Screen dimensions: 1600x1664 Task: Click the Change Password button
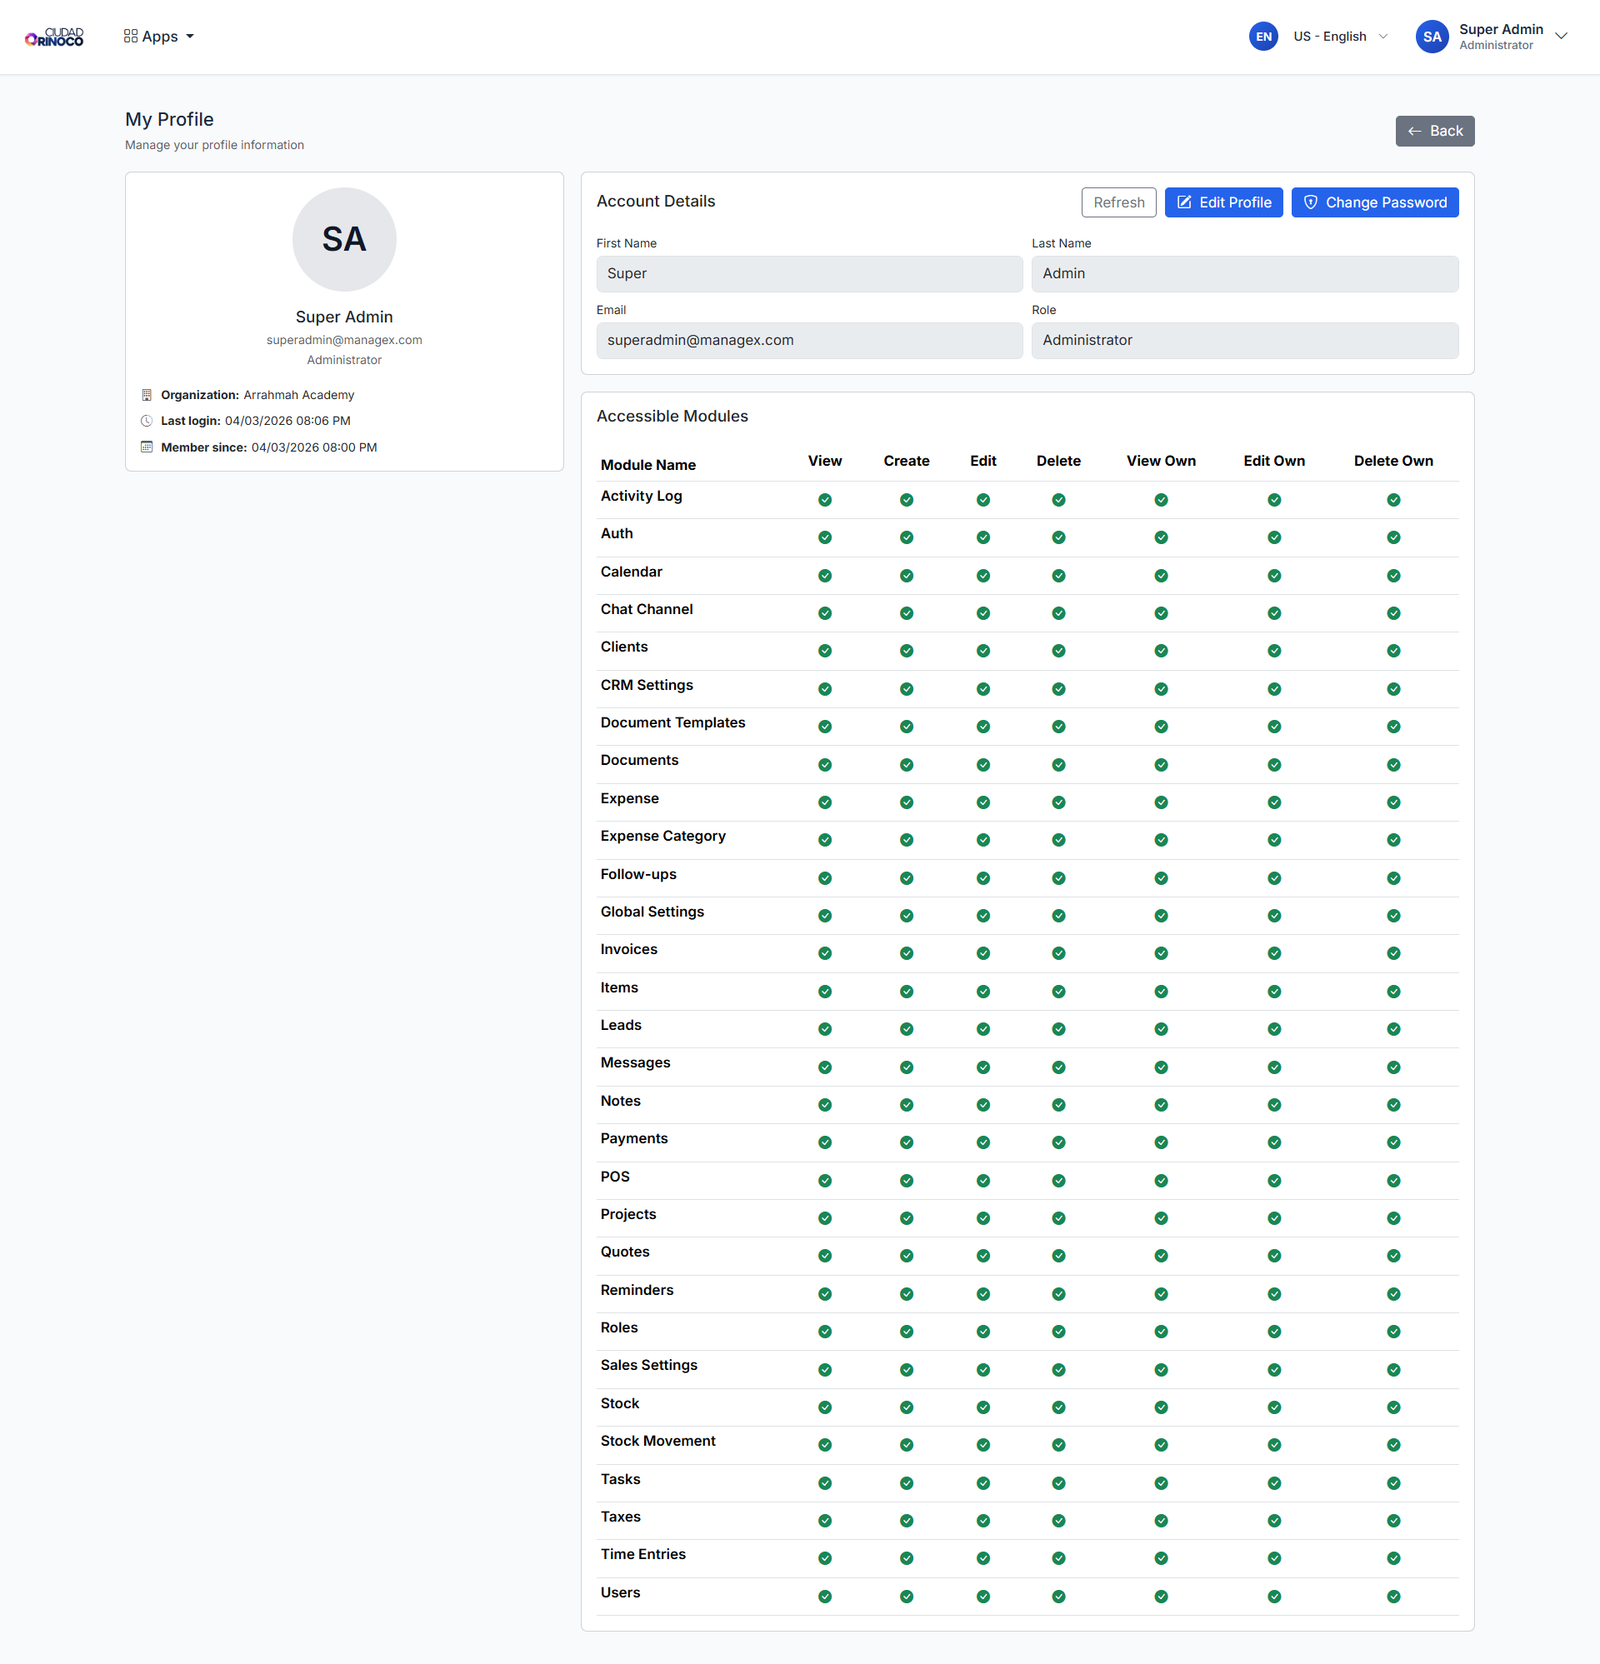[x=1374, y=203]
